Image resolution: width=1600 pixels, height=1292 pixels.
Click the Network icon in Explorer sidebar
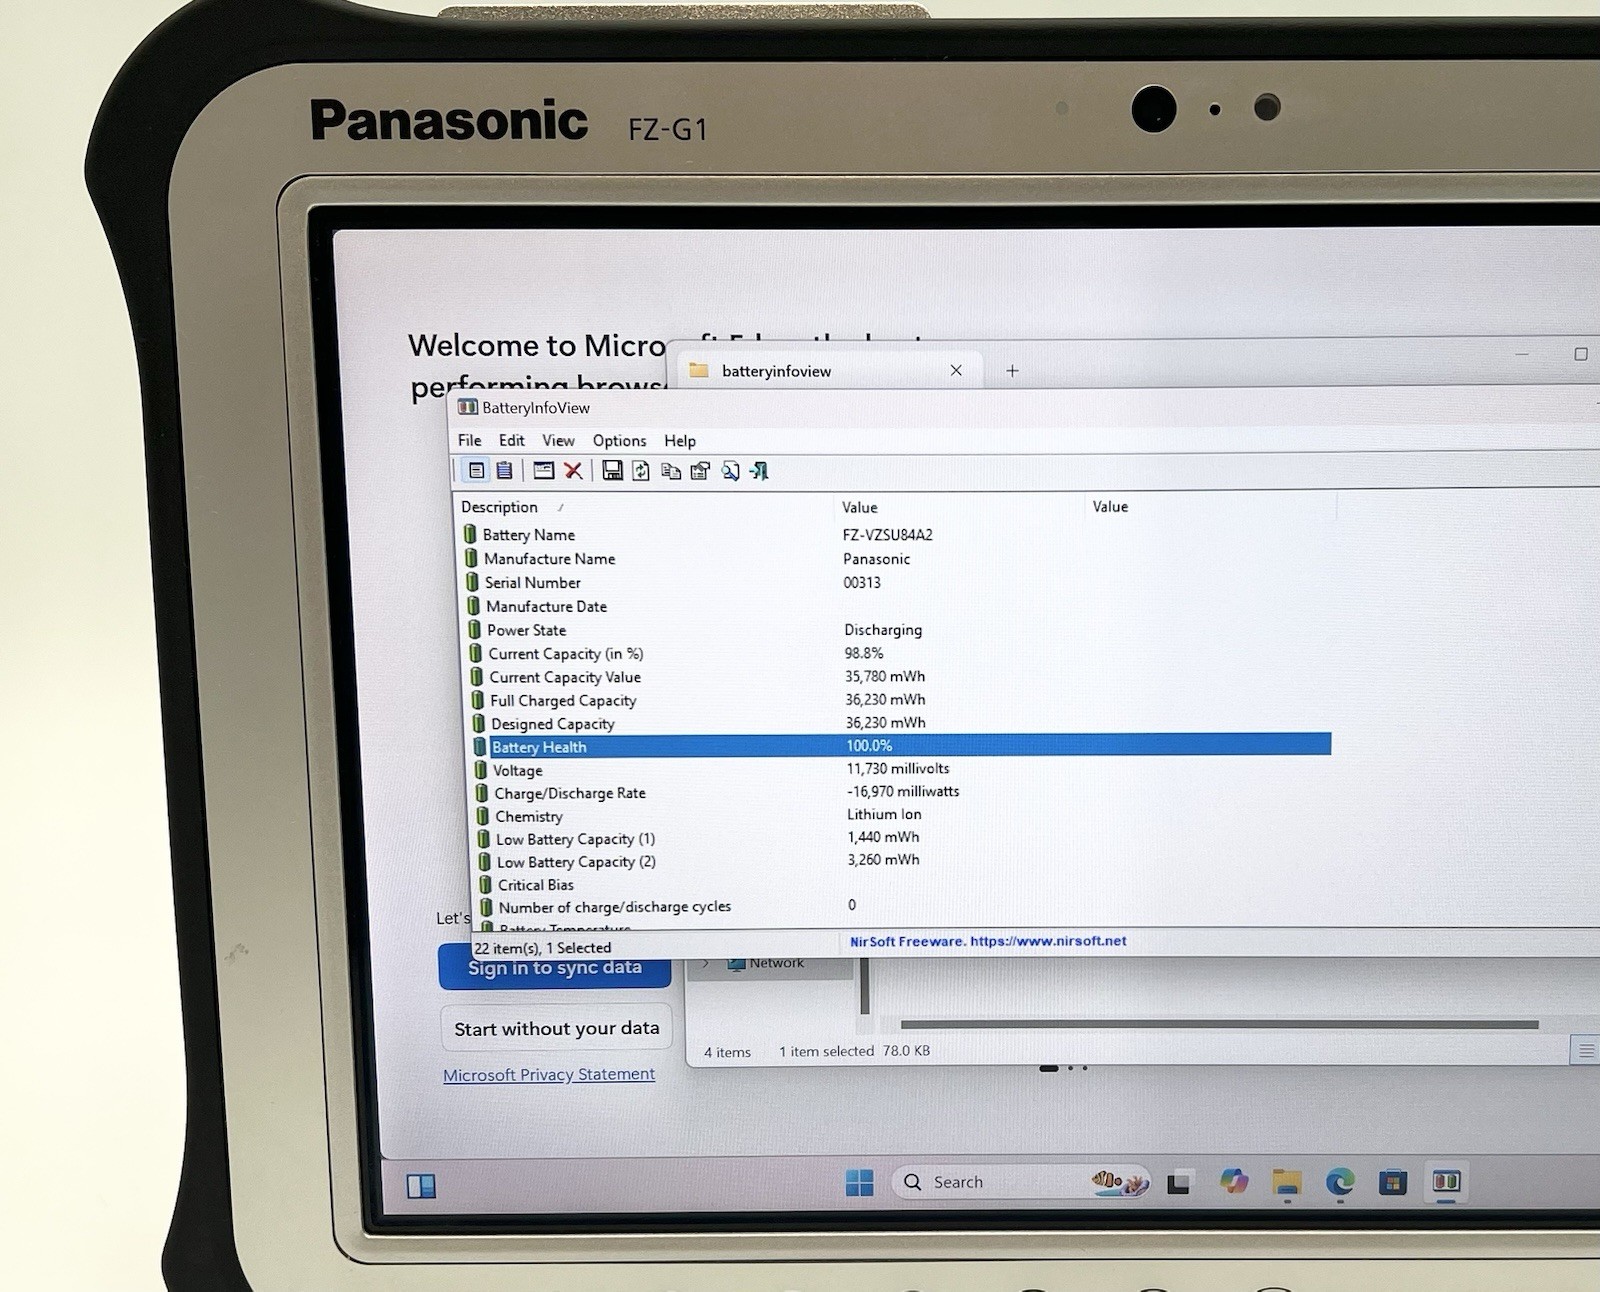pos(737,963)
